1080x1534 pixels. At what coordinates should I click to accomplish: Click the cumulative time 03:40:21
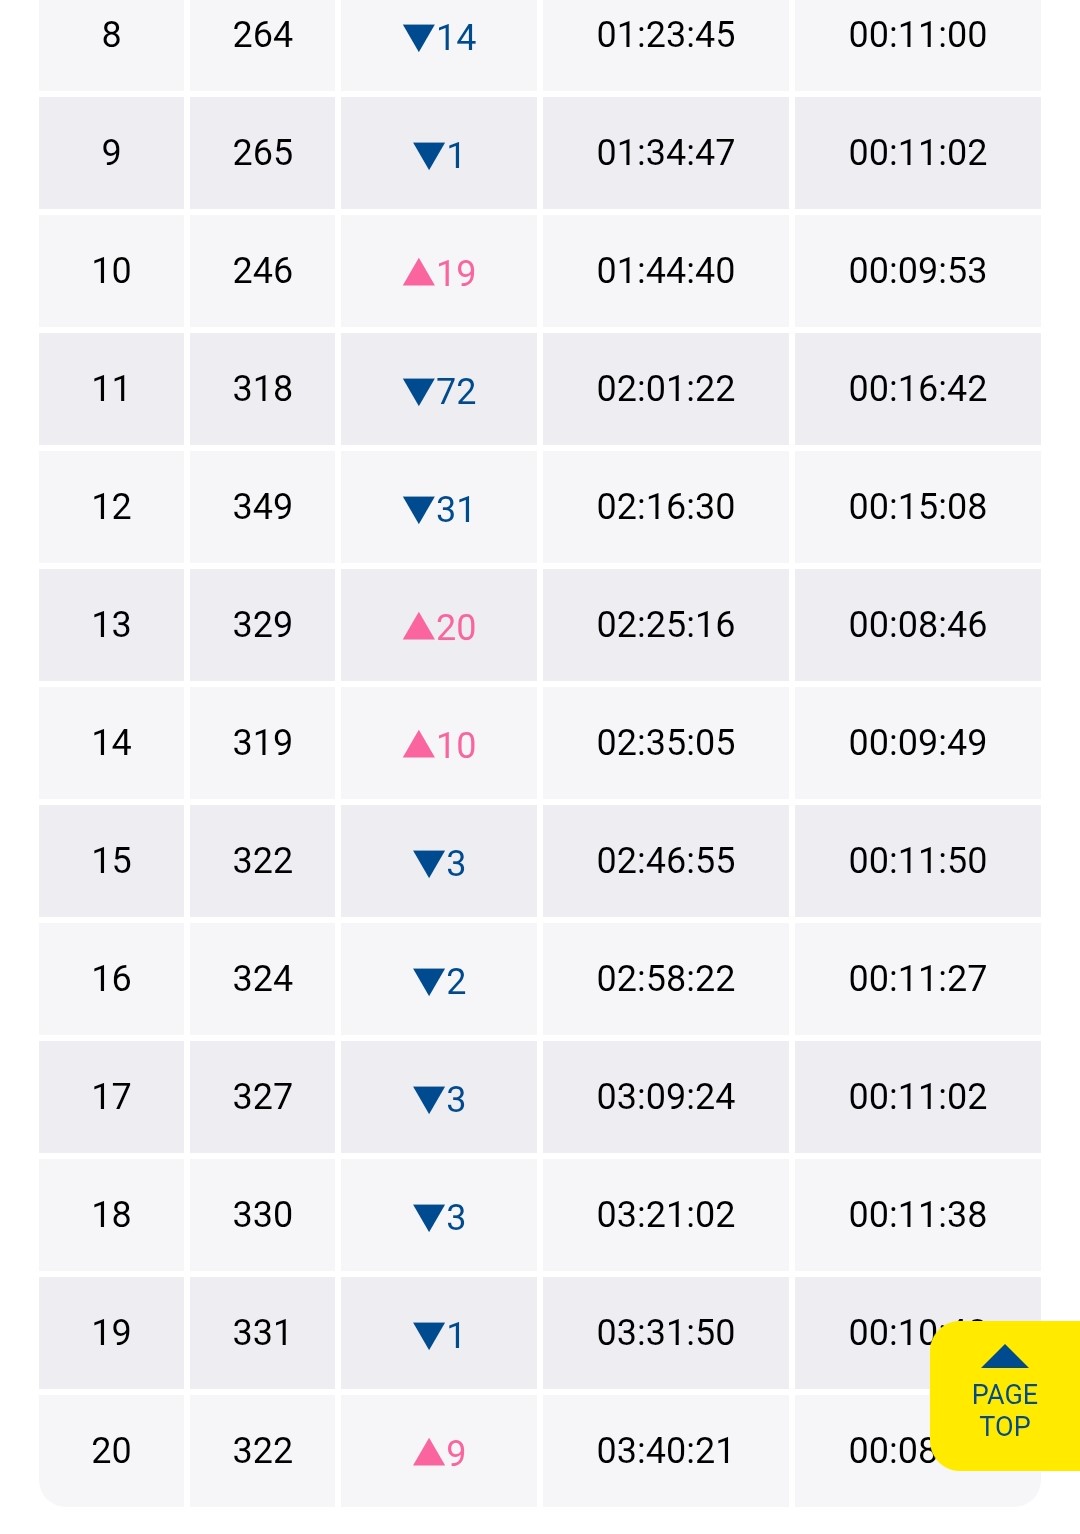pyautogui.click(x=665, y=1451)
